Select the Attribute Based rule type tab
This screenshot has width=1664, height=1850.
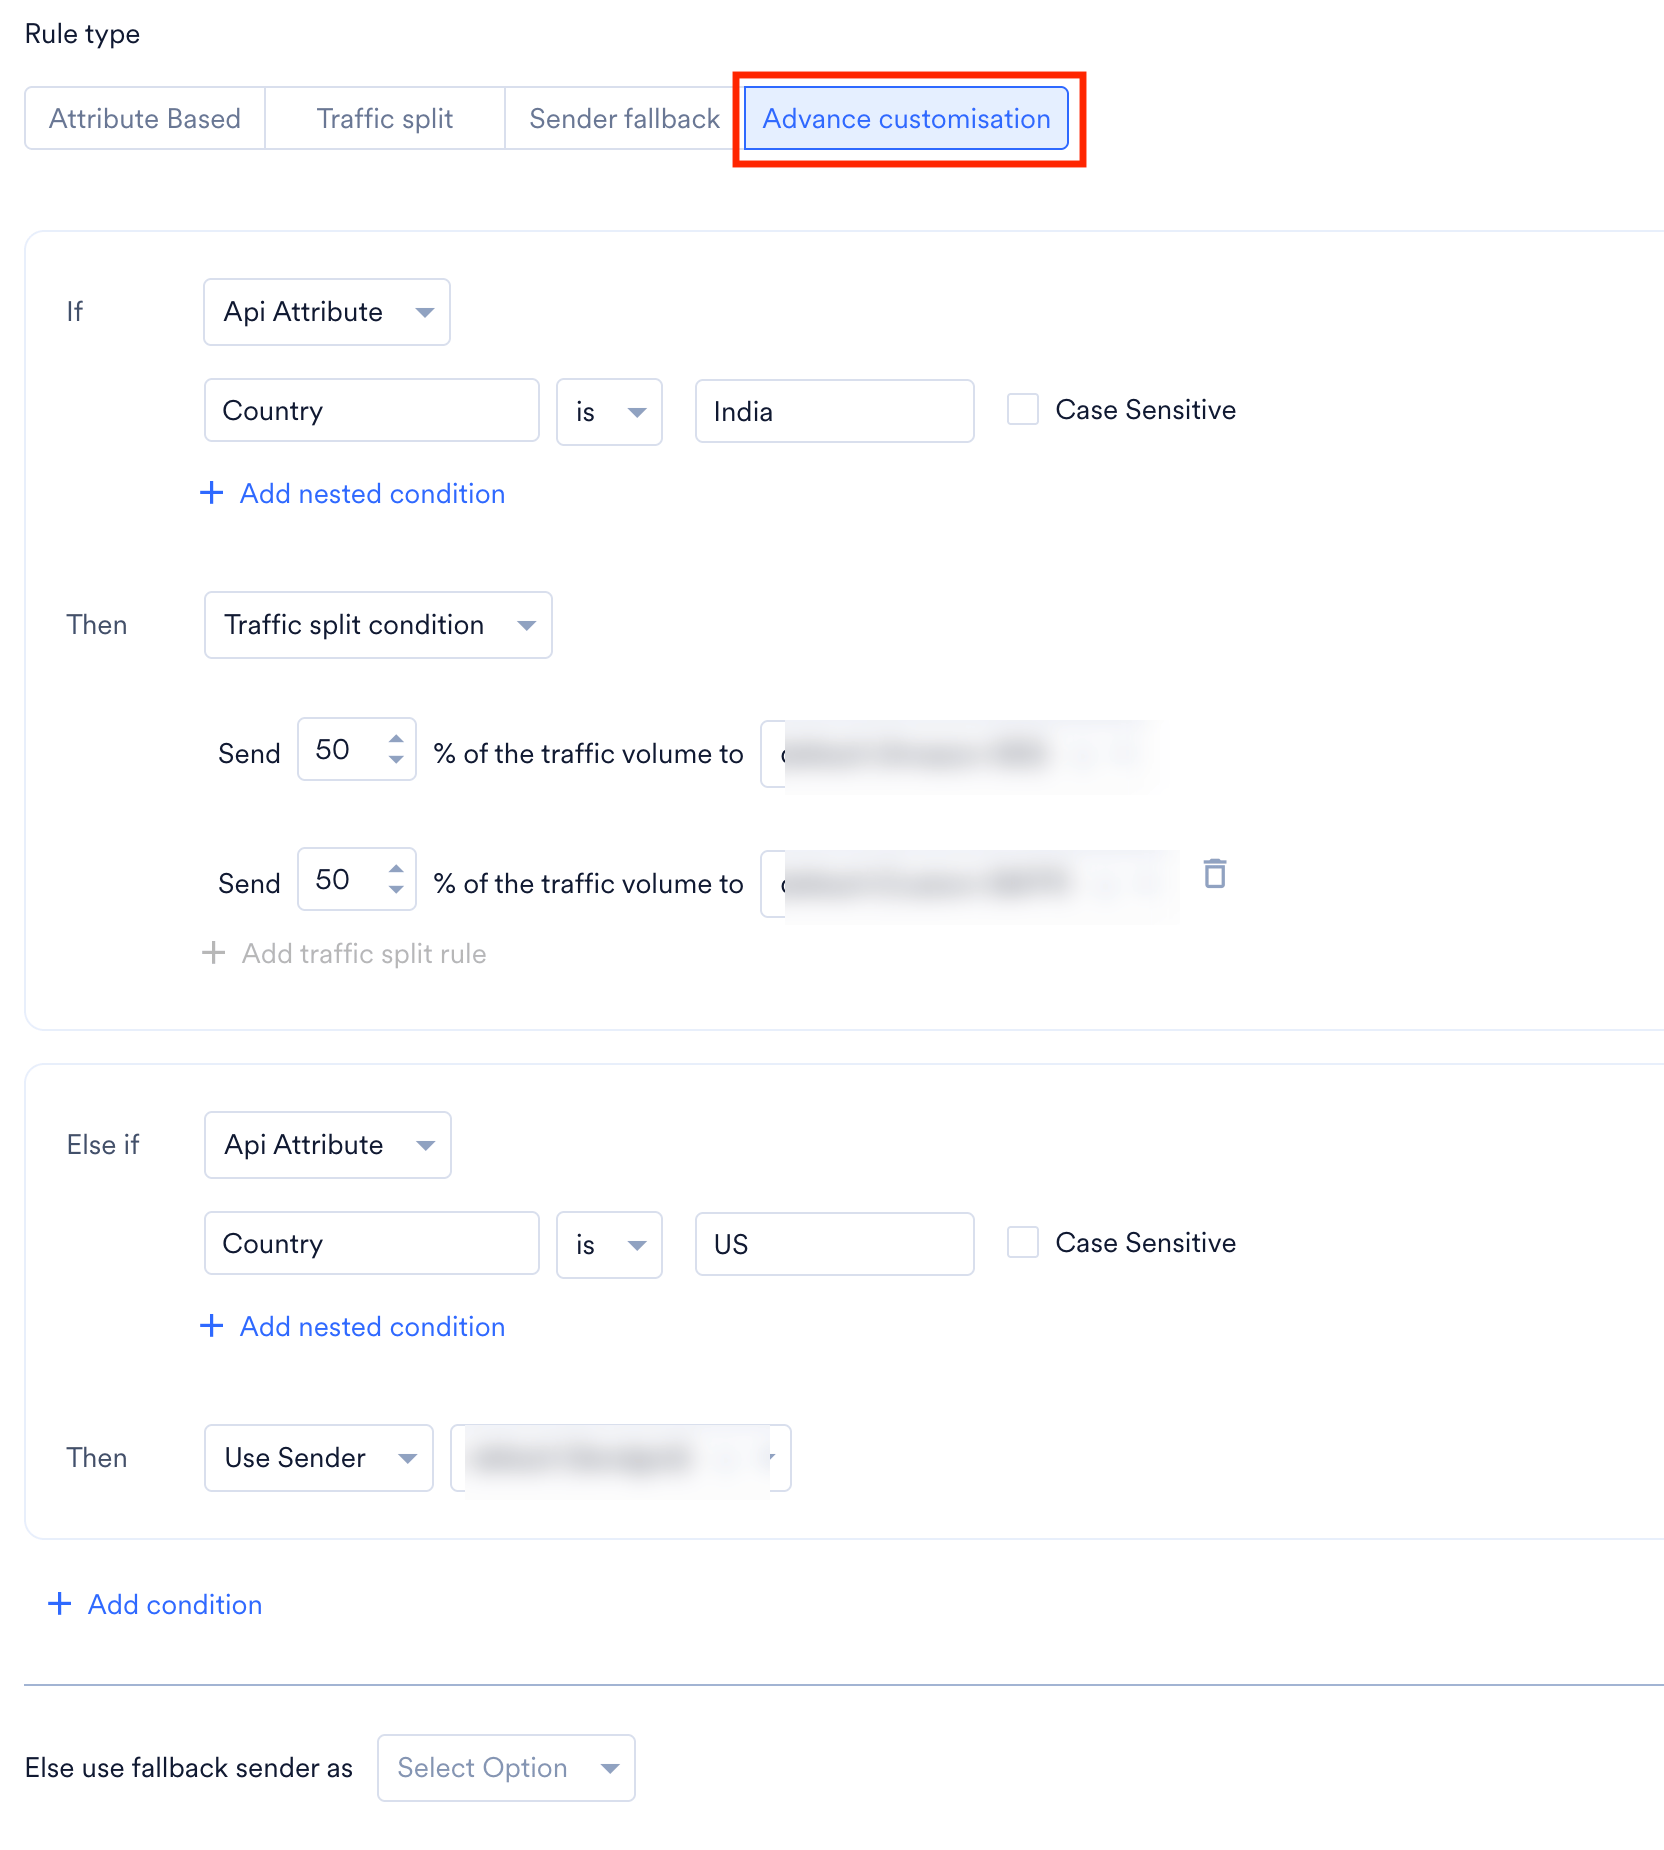[x=145, y=118]
